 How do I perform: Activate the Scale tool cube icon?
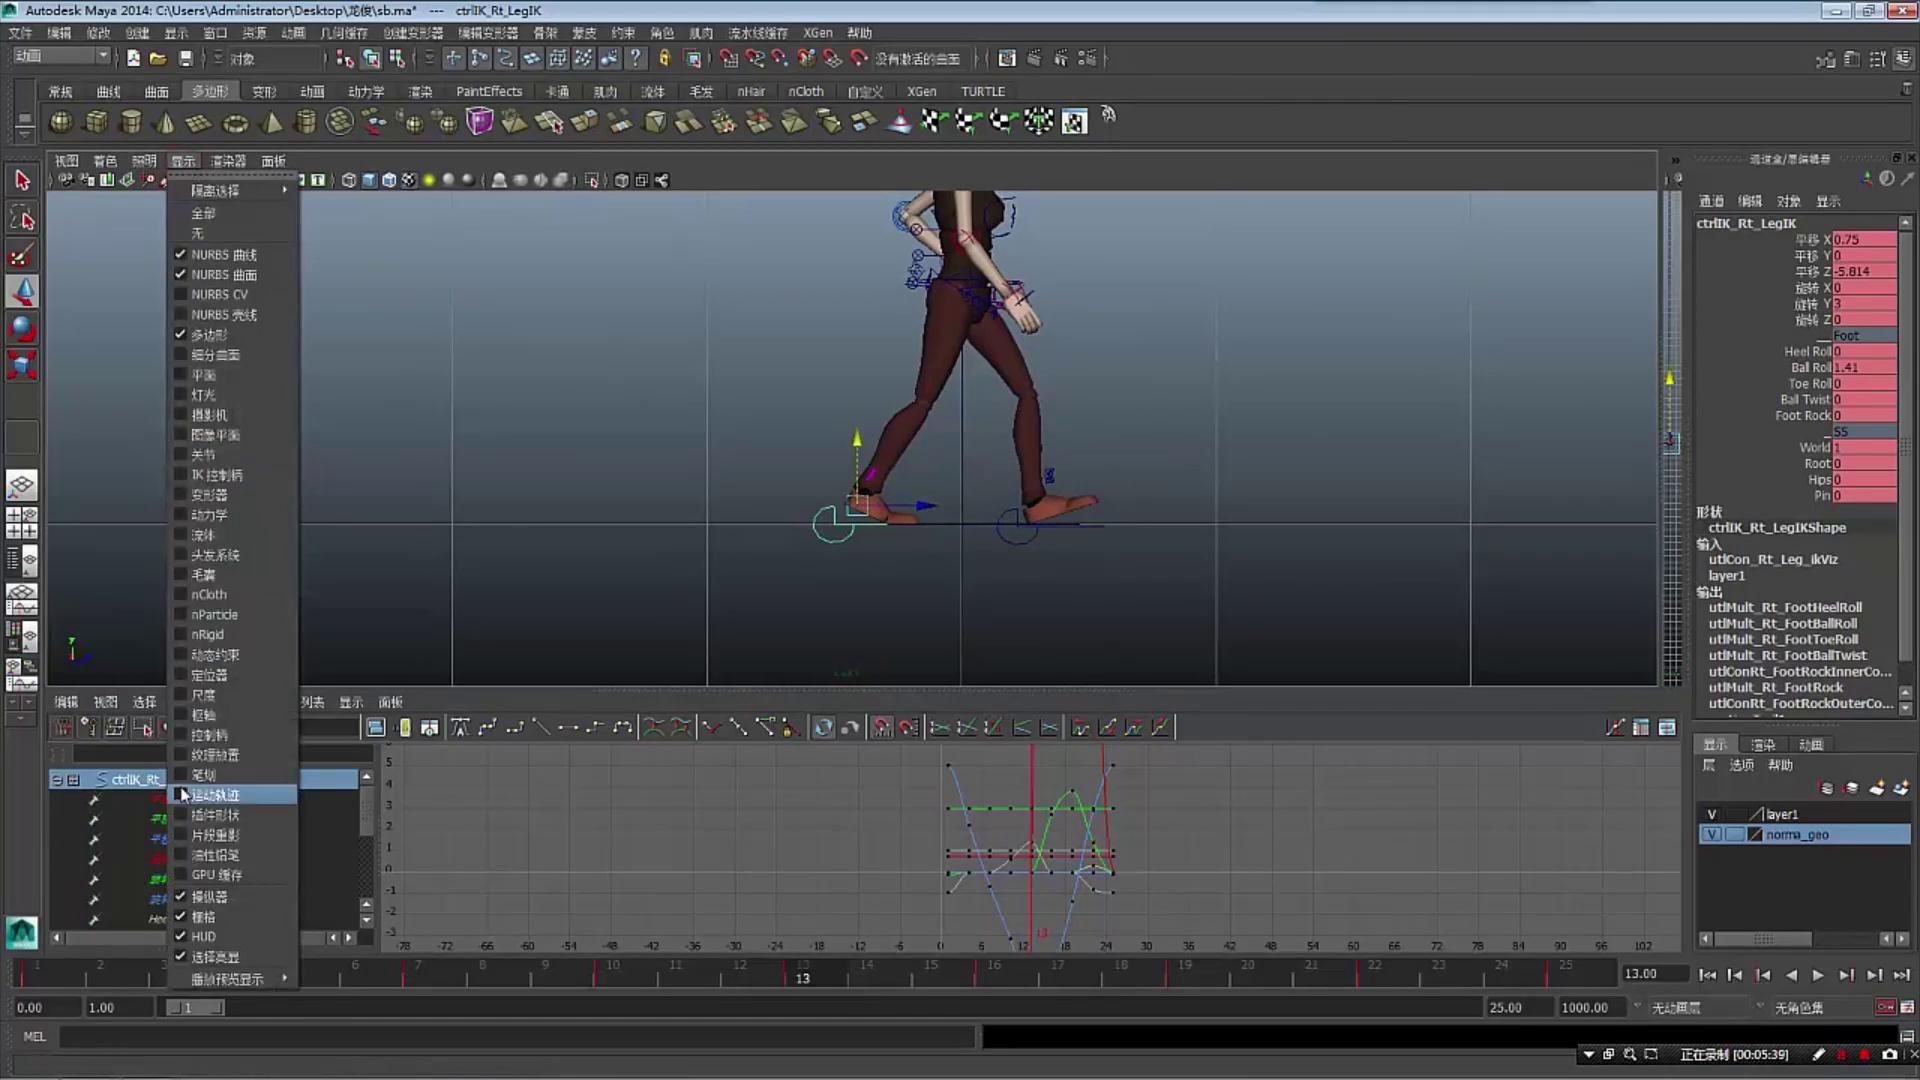click(22, 364)
